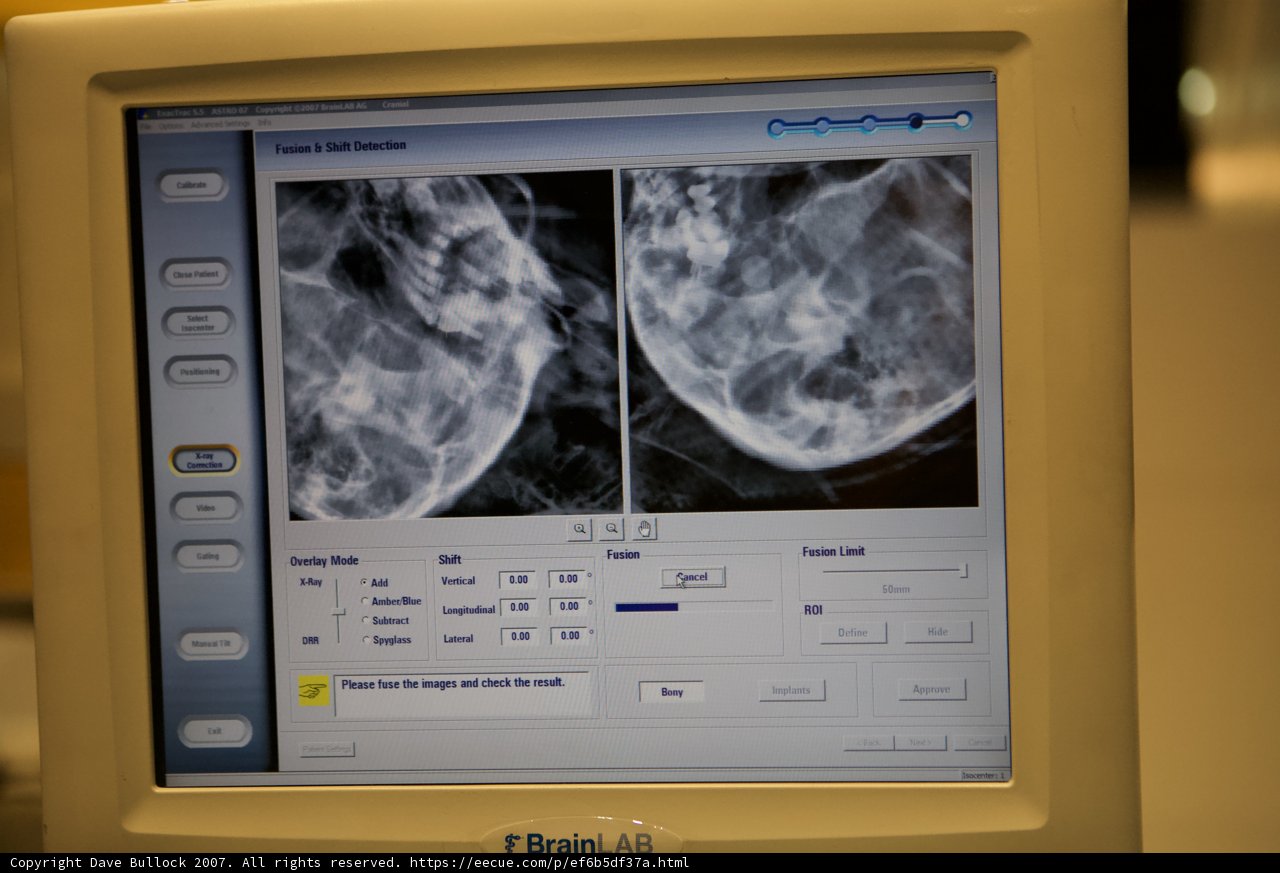Open the Positioning step
This screenshot has height=873, width=1280.
pos(201,371)
